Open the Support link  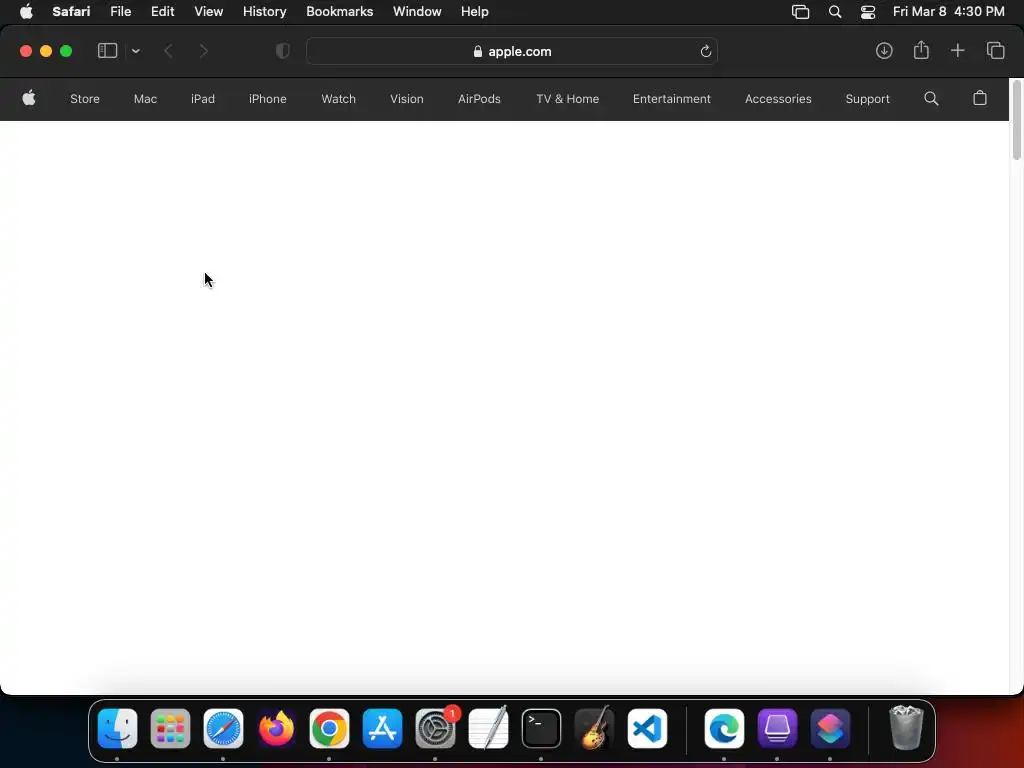pyautogui.click(x=867, y=99)
